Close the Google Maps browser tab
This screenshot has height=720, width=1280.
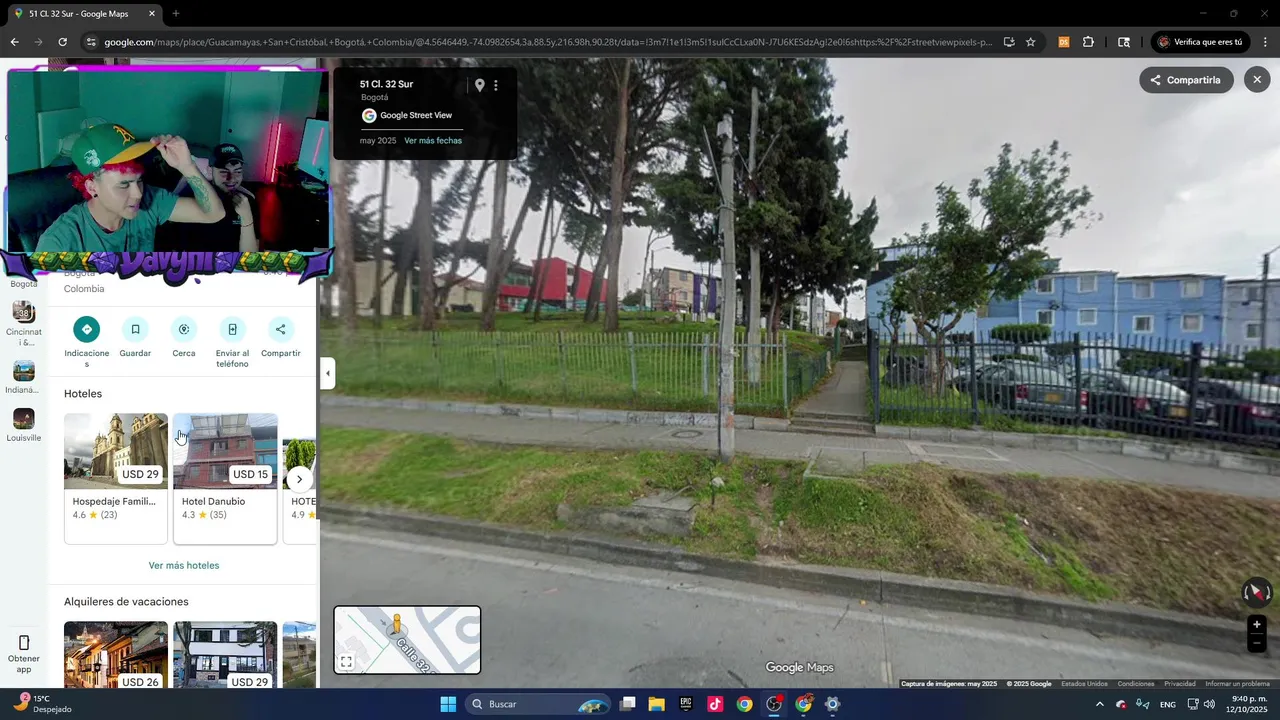152,14
